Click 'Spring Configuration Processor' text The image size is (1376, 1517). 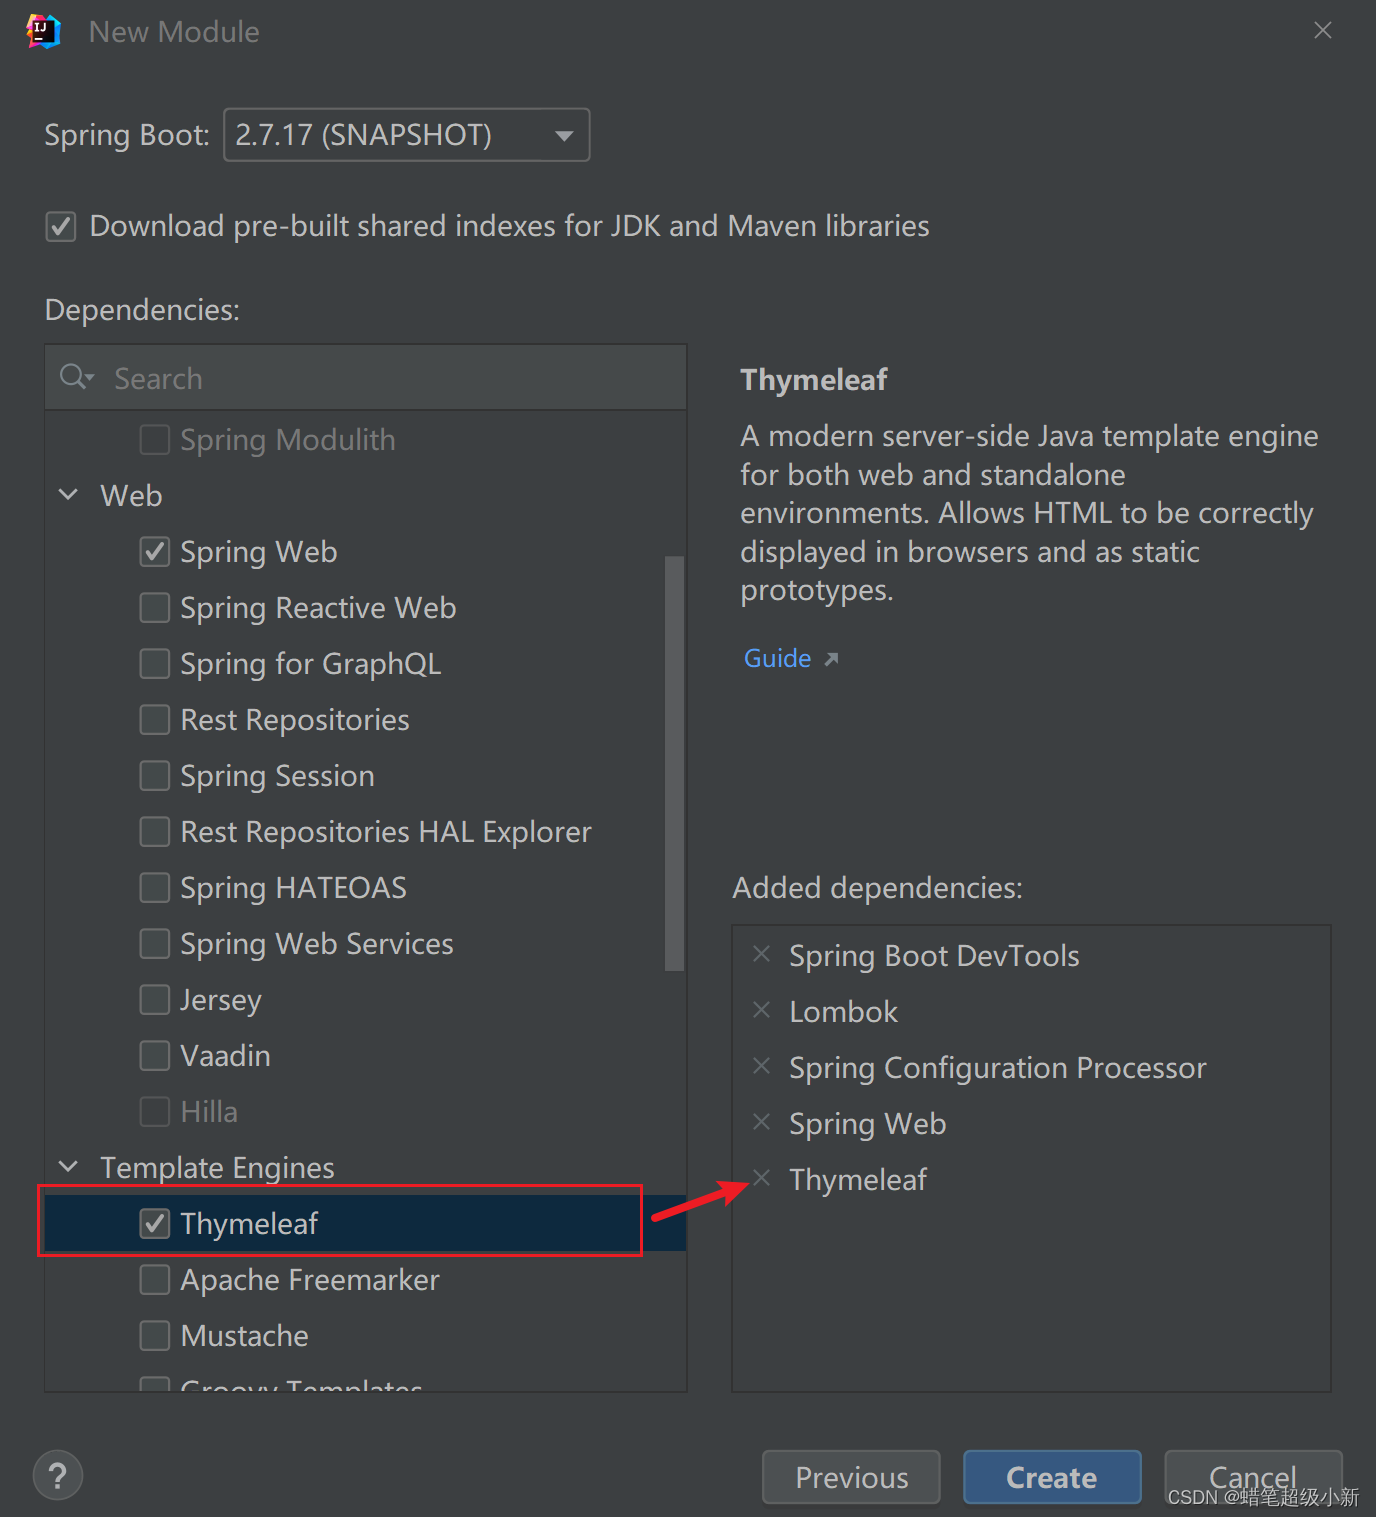coord(998,1068)
